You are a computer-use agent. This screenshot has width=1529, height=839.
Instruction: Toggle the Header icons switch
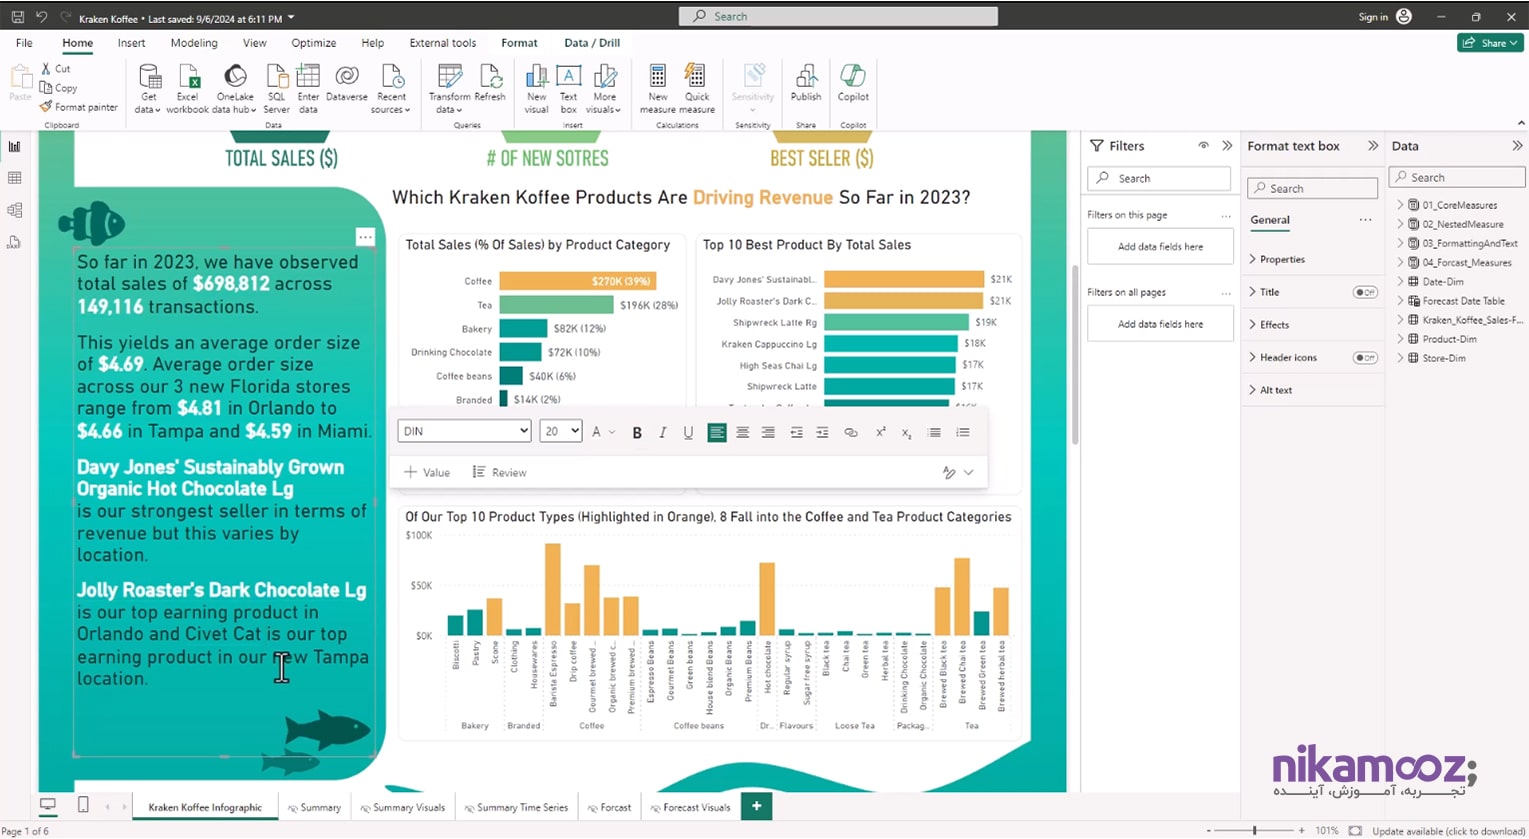(x=1364, y=357)
